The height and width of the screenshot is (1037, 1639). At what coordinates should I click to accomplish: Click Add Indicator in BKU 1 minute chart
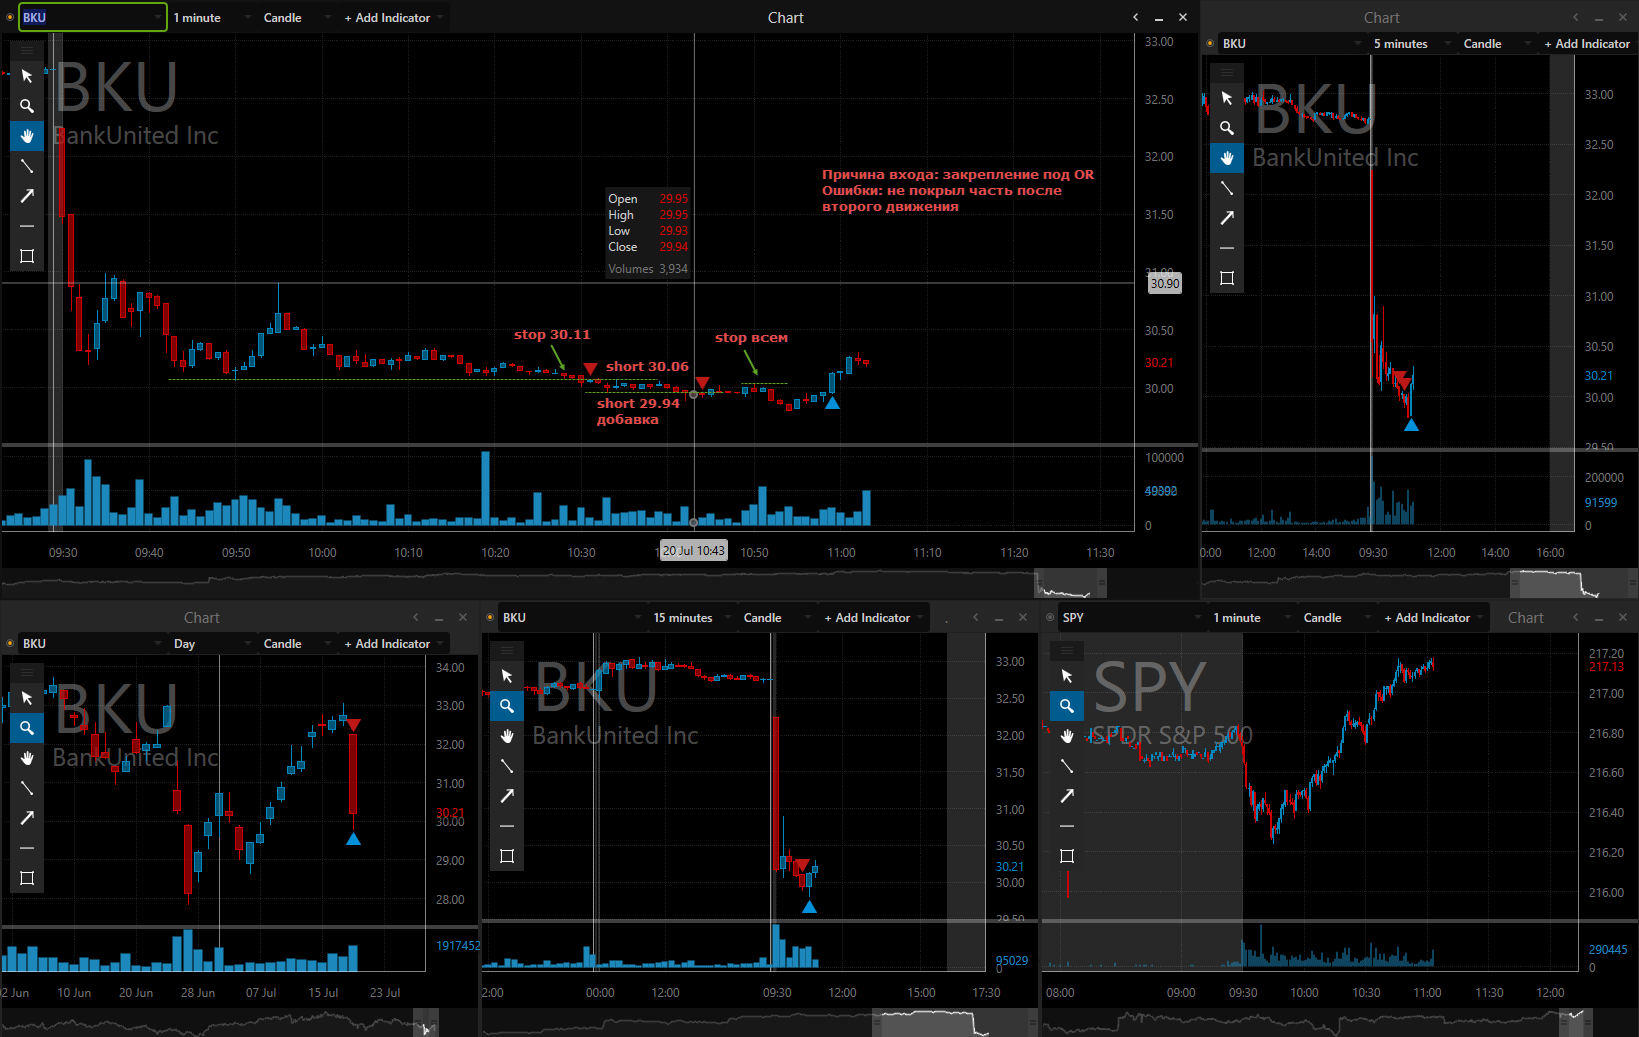point(393,18)
